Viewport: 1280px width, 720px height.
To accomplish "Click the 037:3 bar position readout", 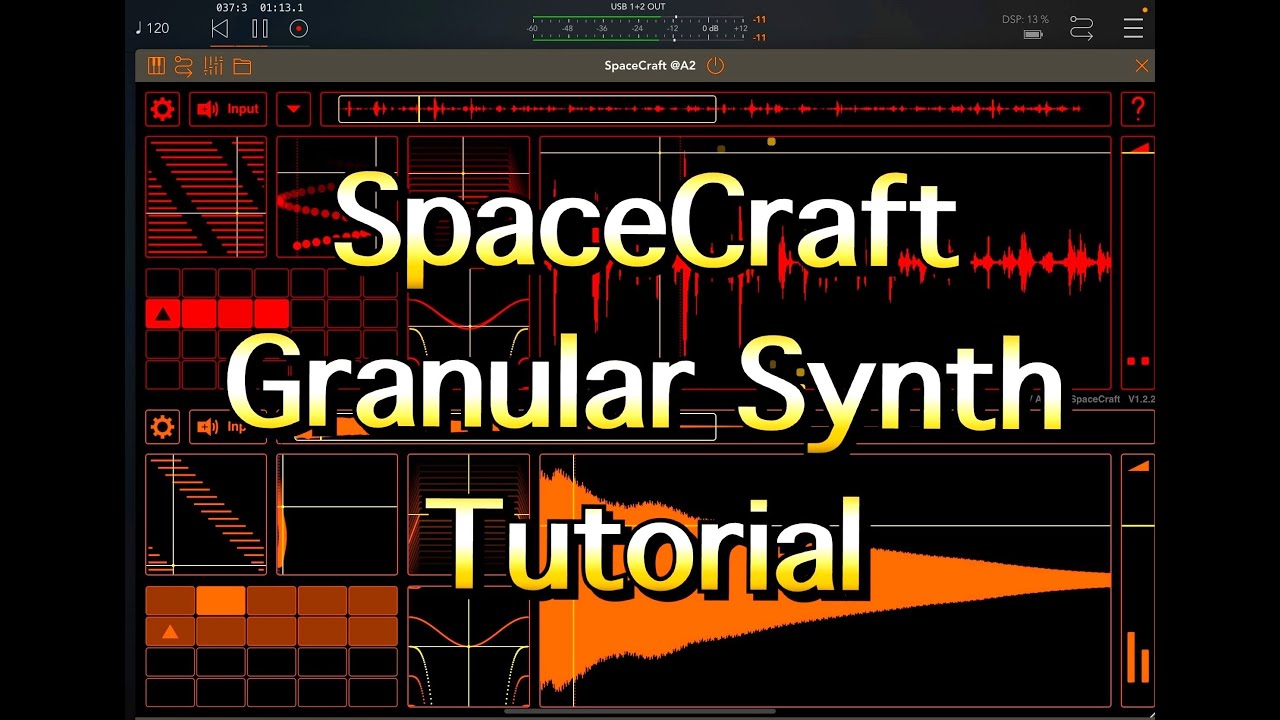I will (231, 7).
